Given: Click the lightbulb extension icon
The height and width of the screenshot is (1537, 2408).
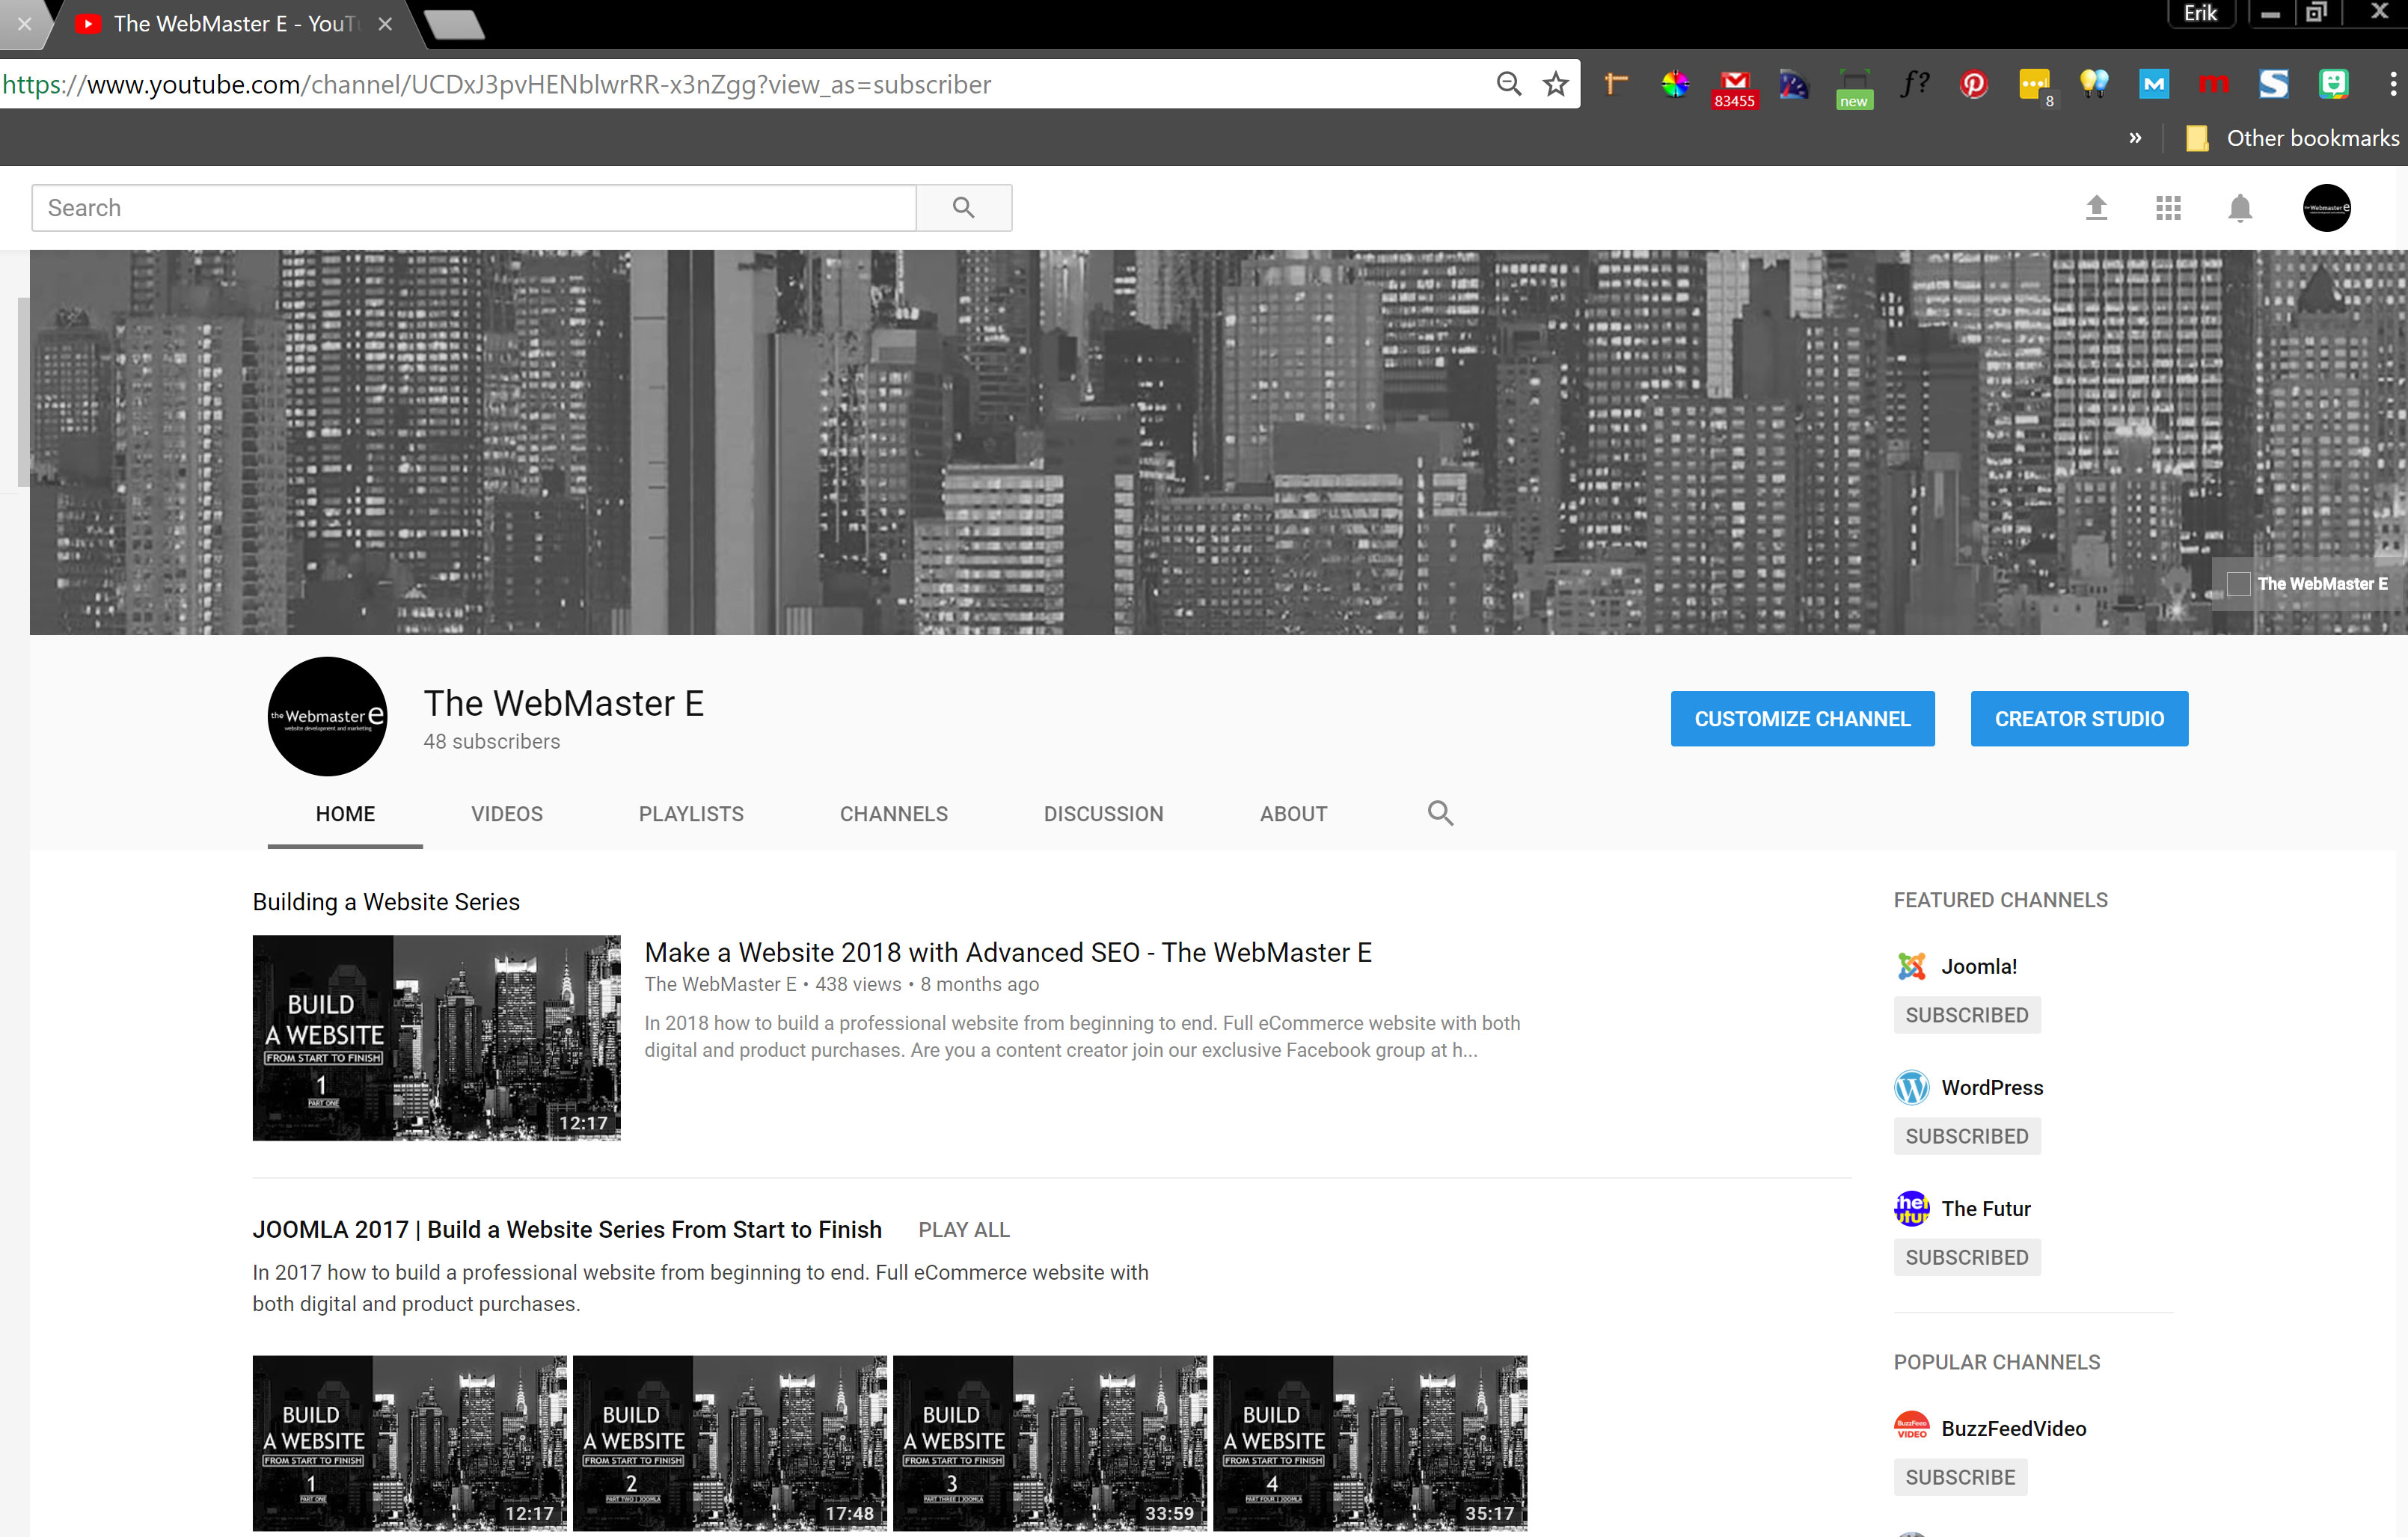Looking at the screenshot, I should pos(2093,84).
